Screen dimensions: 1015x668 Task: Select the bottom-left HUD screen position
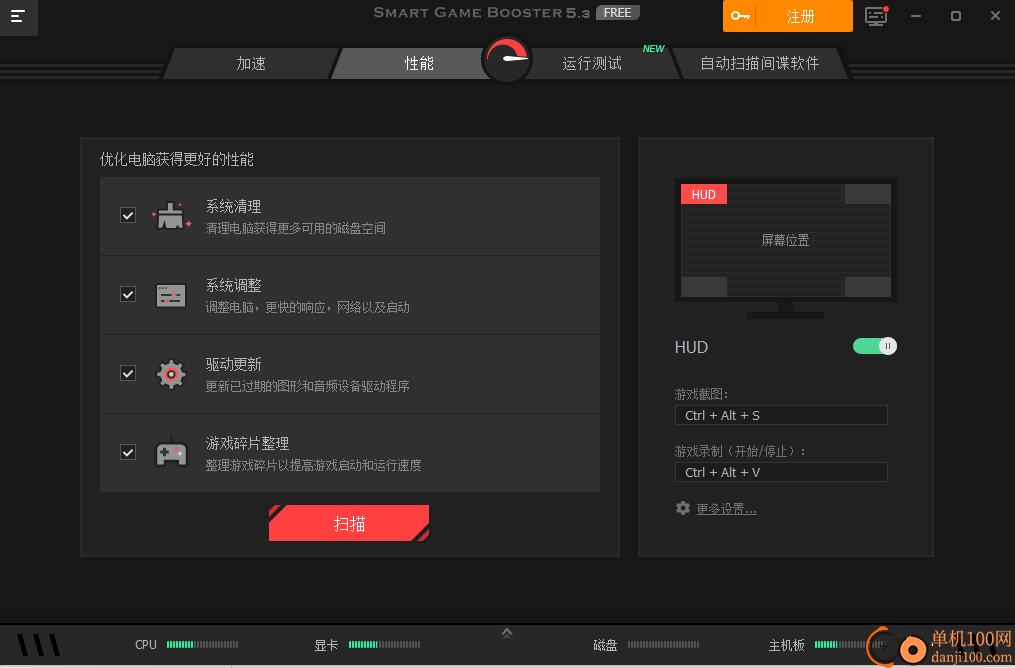[x=704, y=287]
